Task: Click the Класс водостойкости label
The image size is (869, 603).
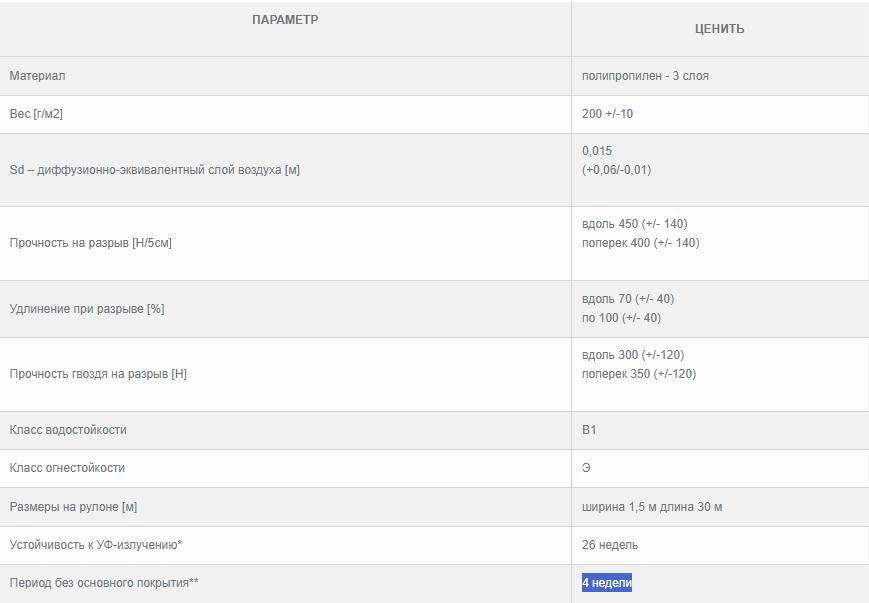Action: coord(68,430)
